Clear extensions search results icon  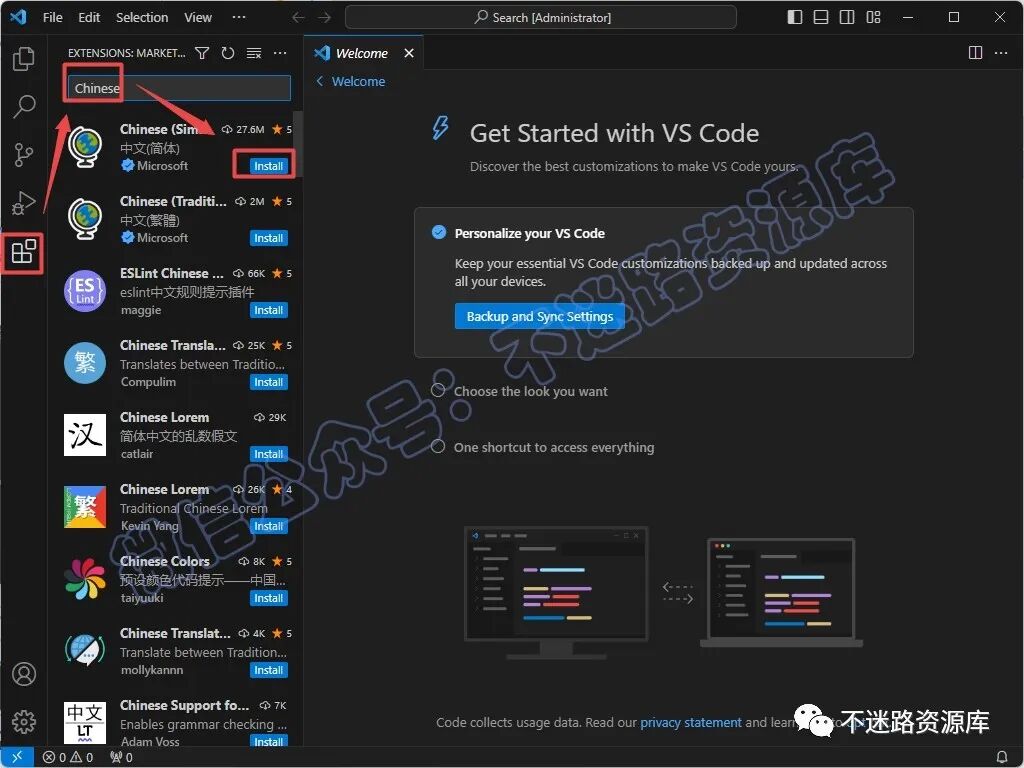coord(254,53)
